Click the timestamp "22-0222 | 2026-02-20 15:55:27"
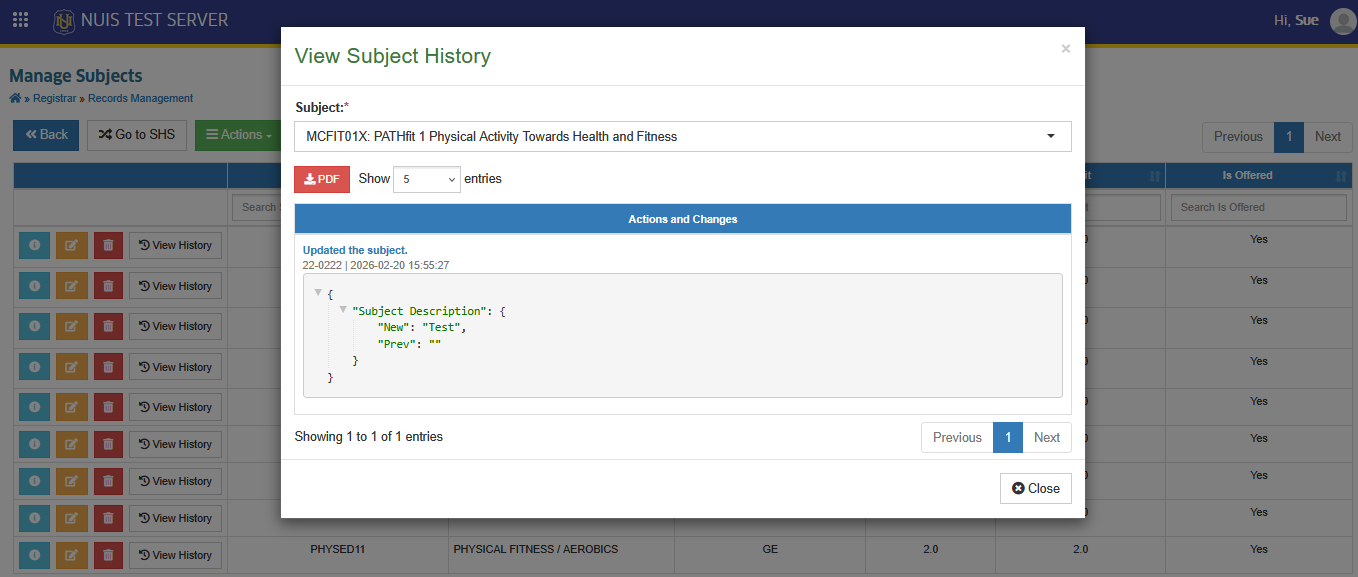This screenshot has width=1358, height=577. coord(376,265)
